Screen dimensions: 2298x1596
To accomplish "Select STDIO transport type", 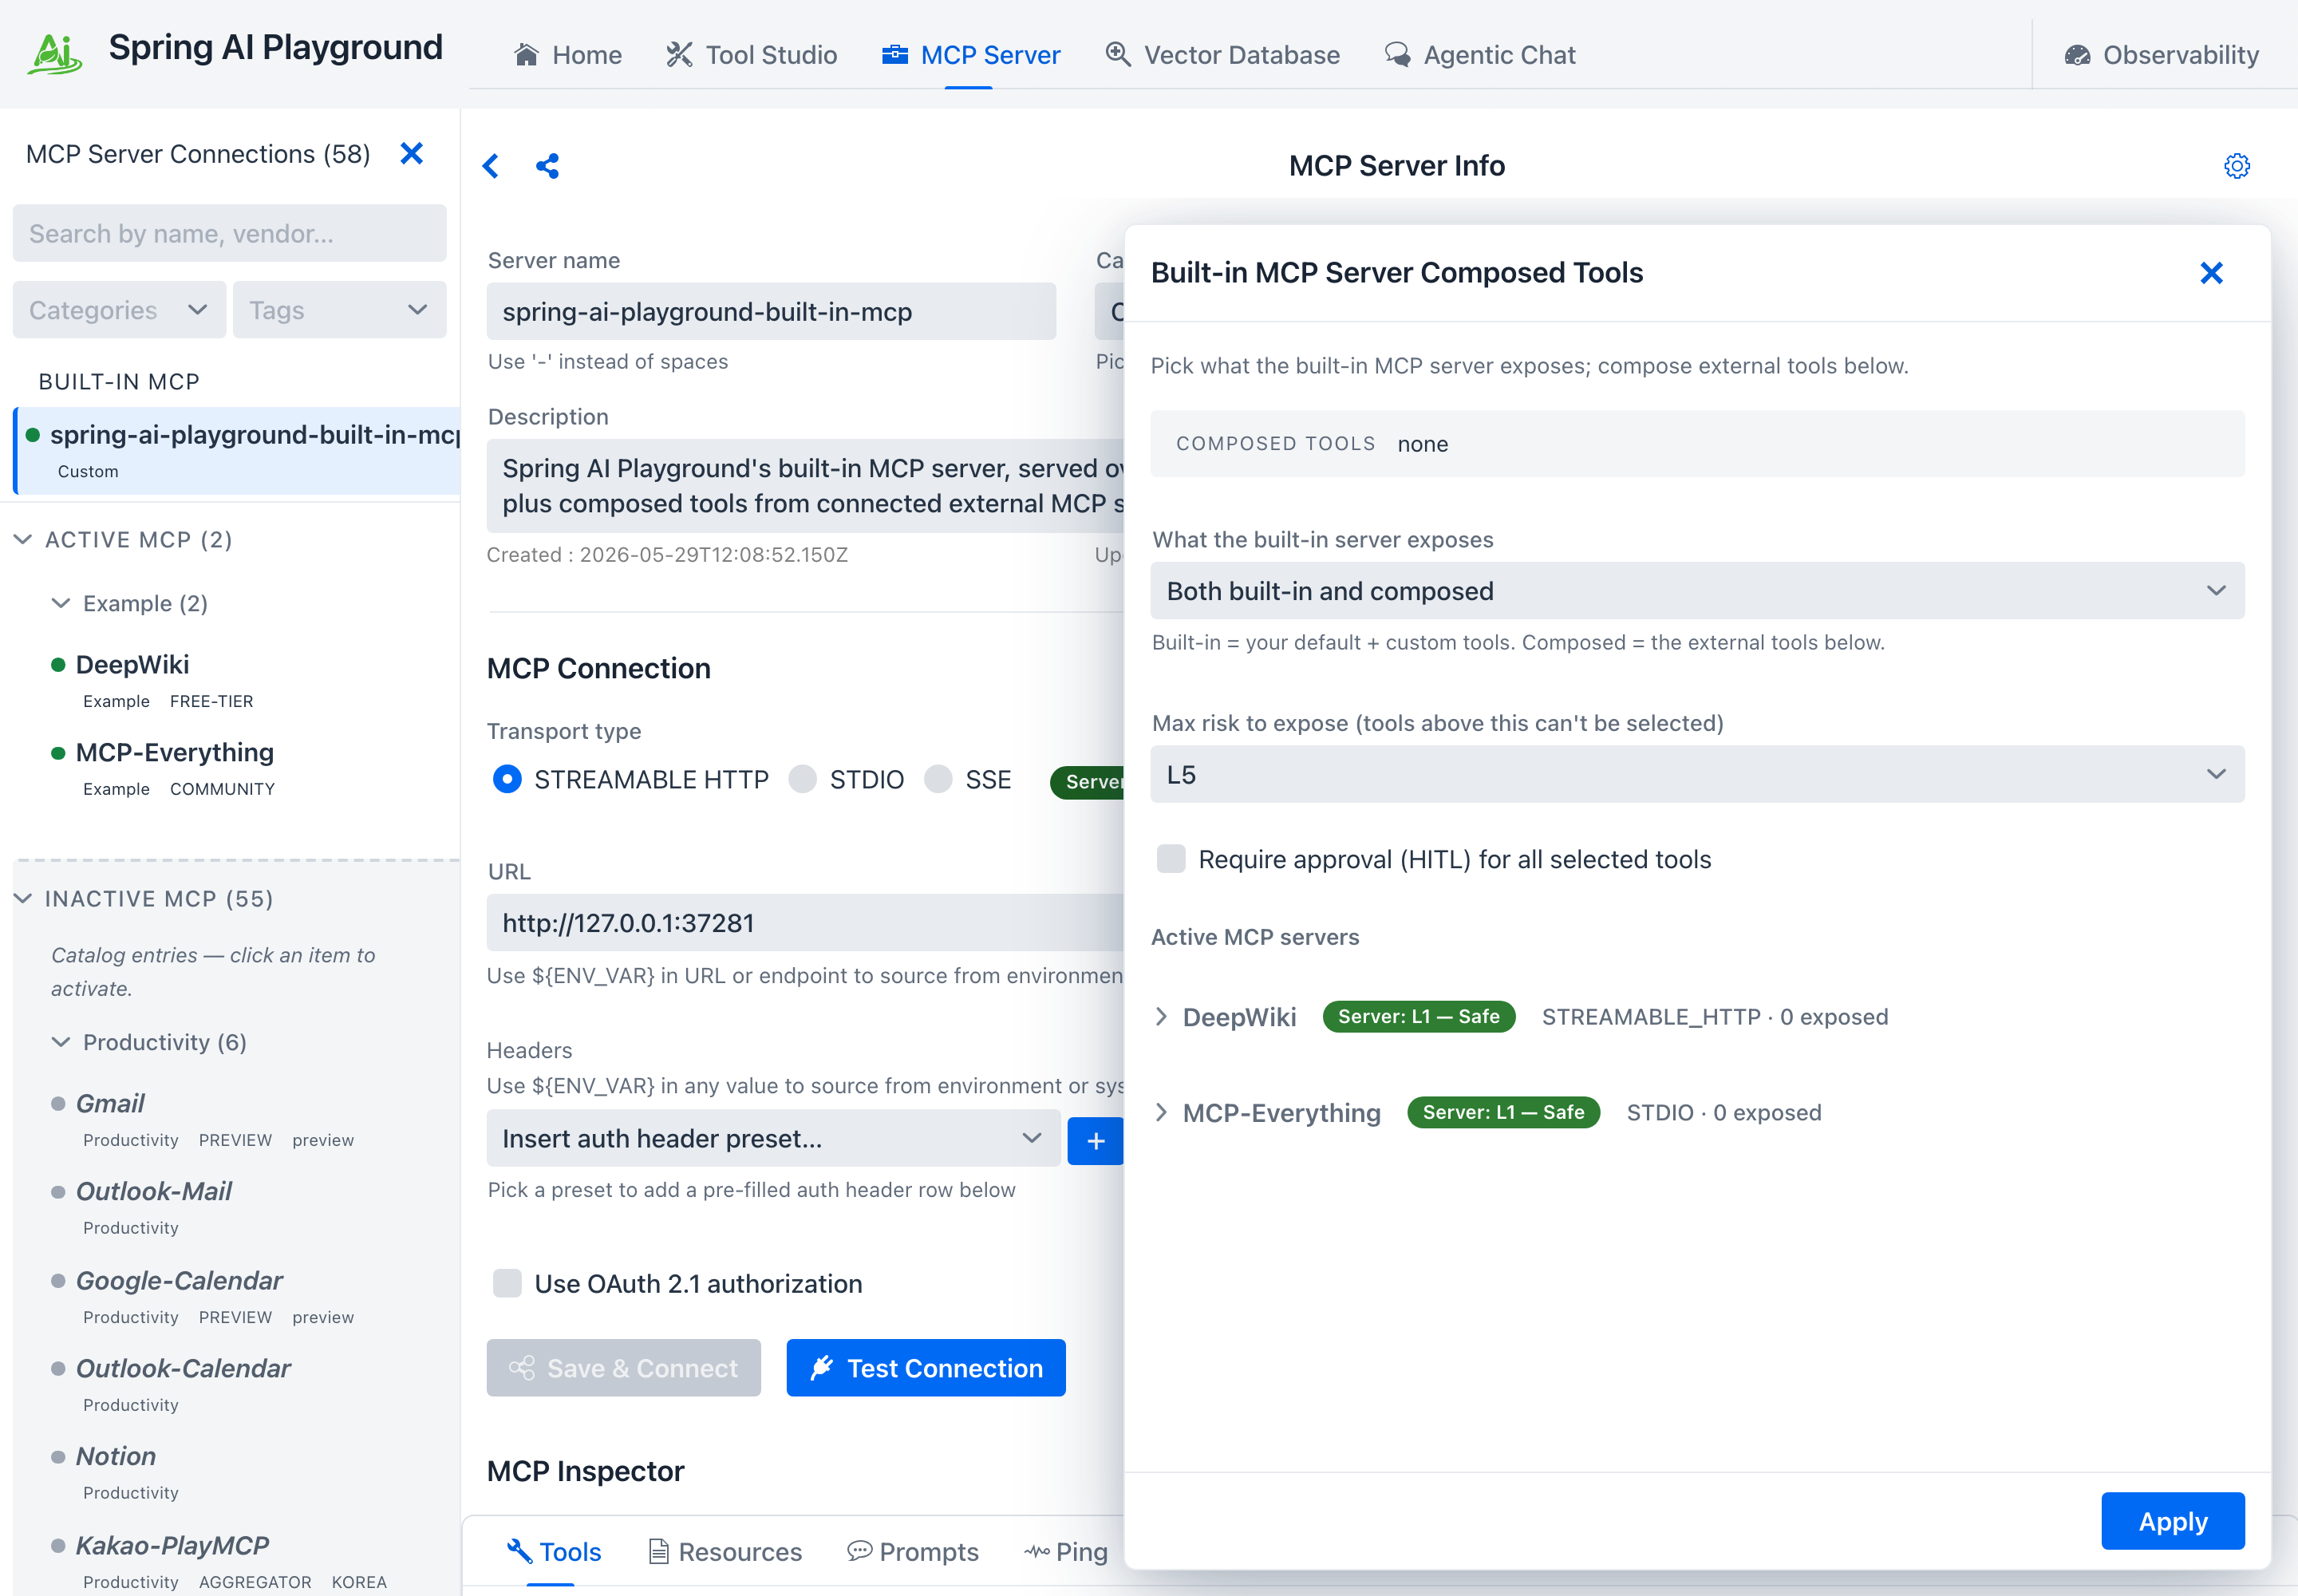I will click(x=802, y=779).
